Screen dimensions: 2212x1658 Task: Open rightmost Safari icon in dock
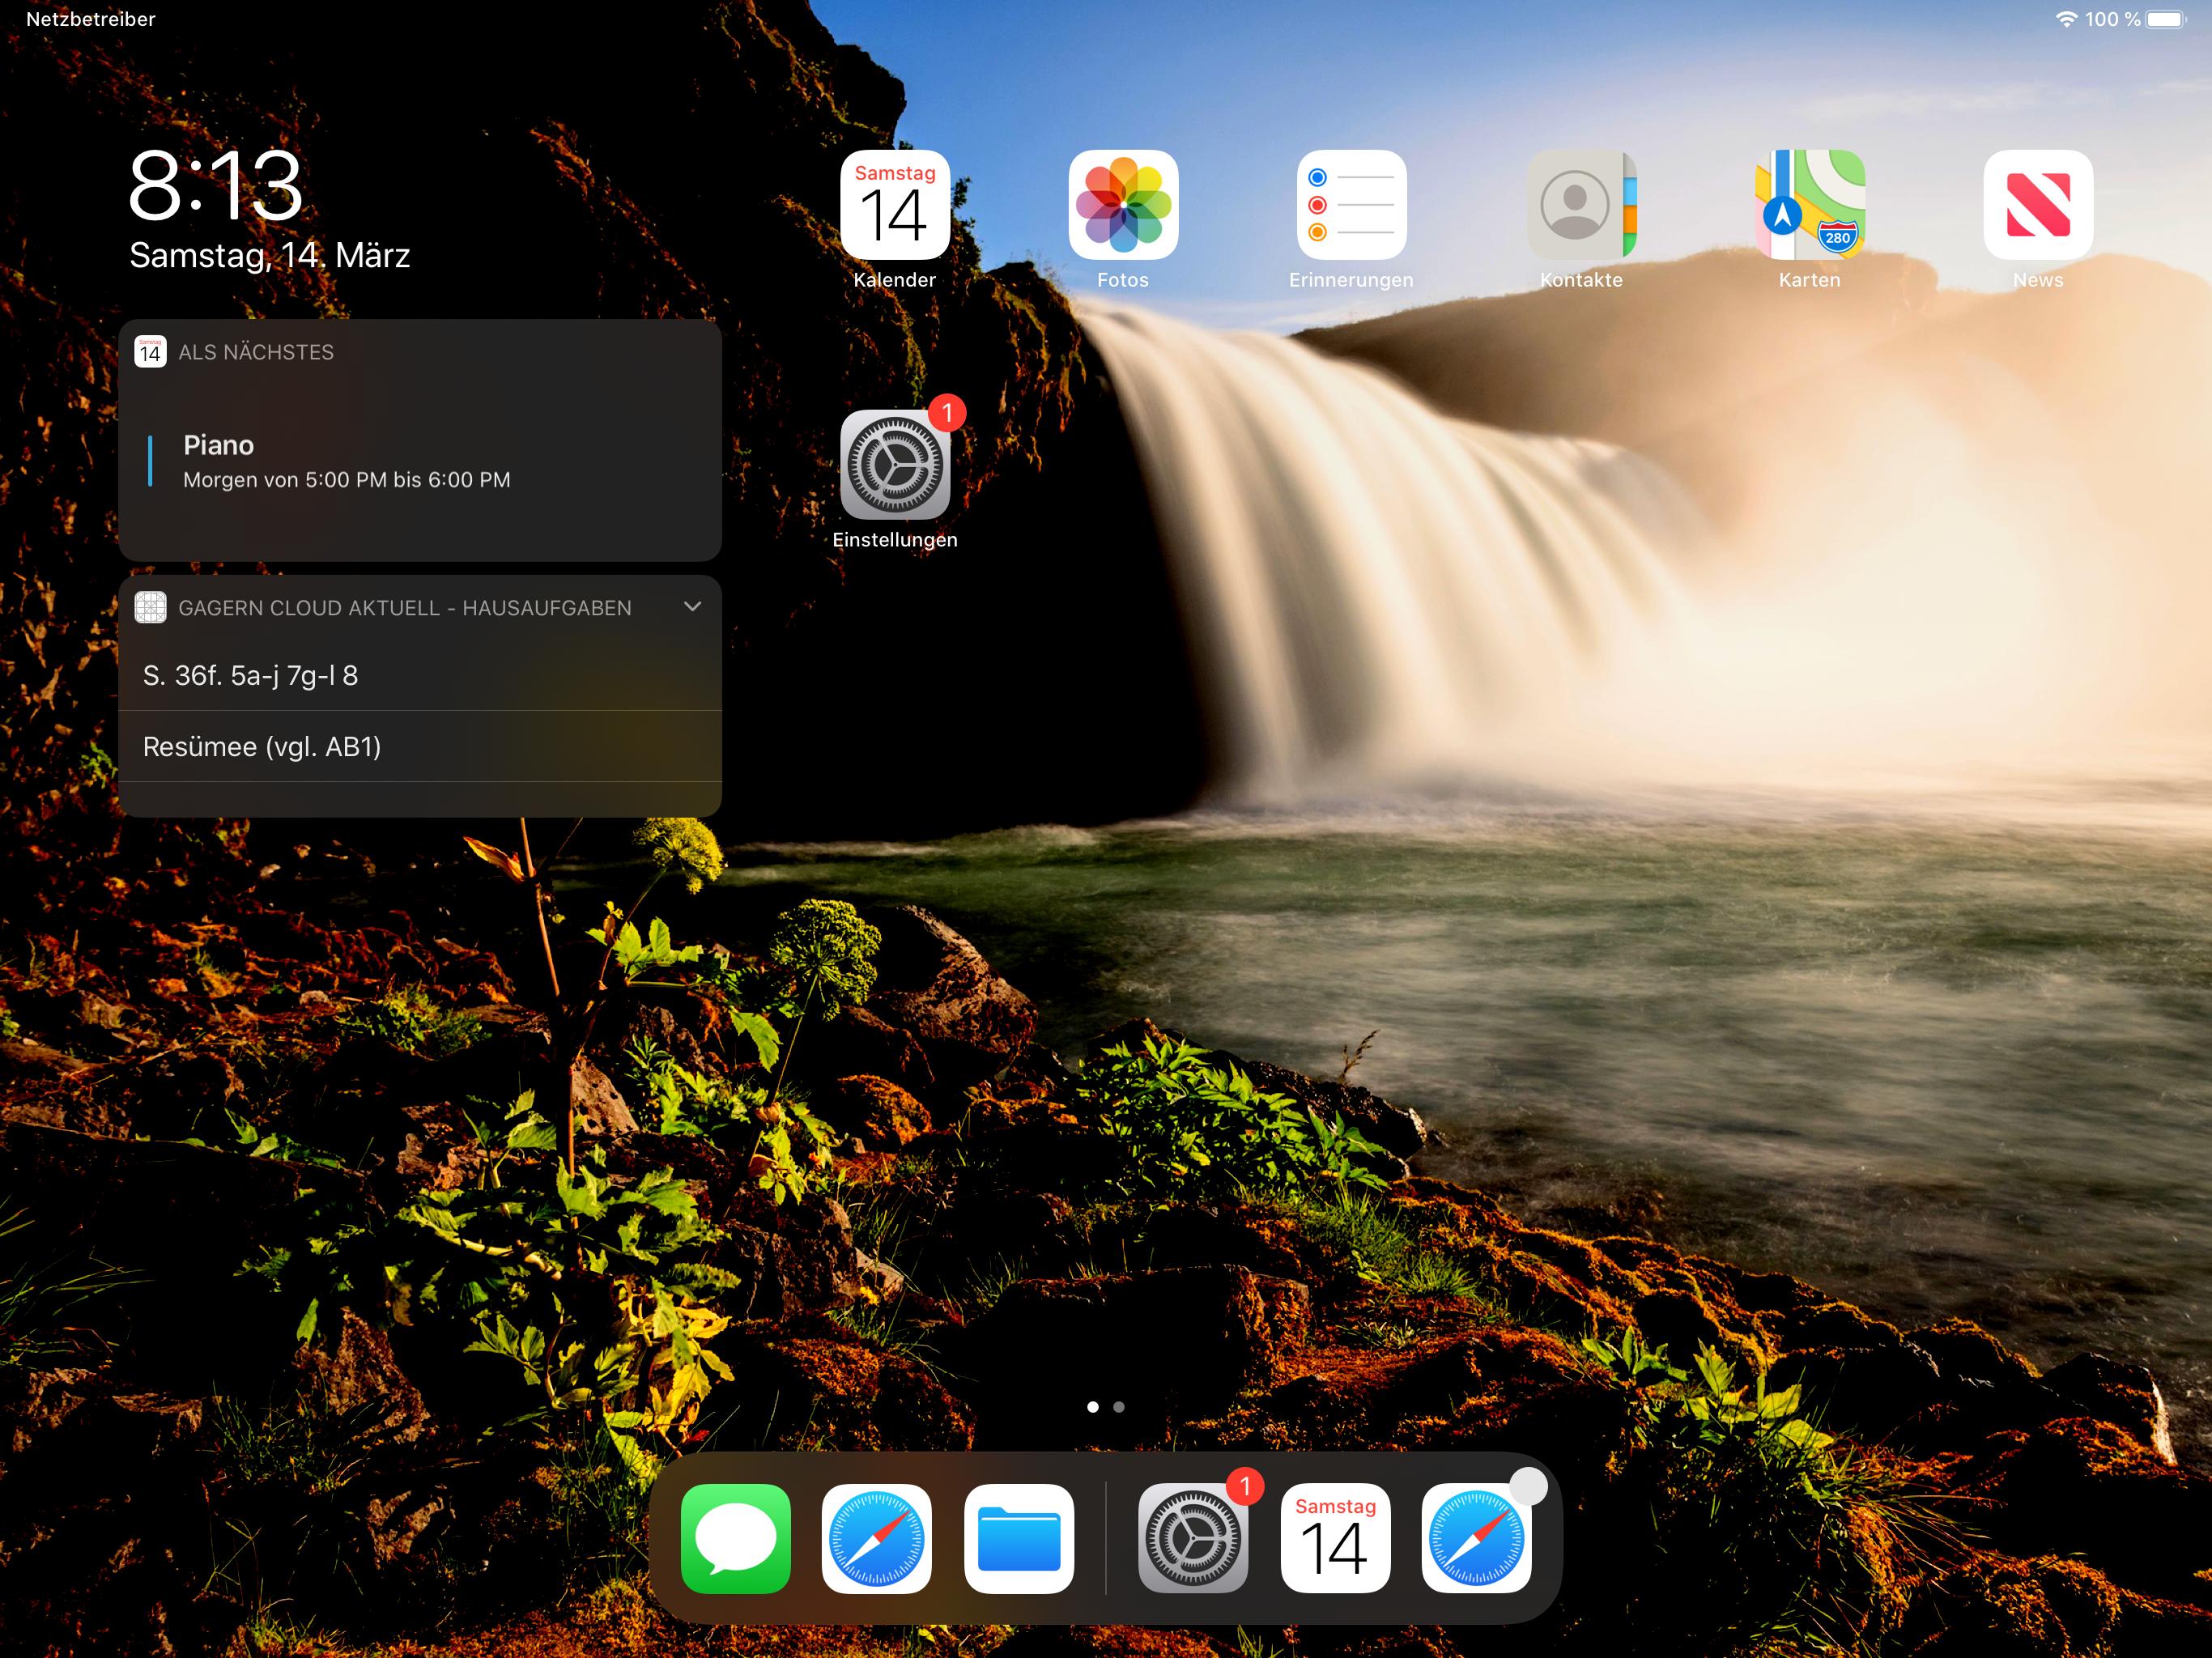(1476, 1538)
